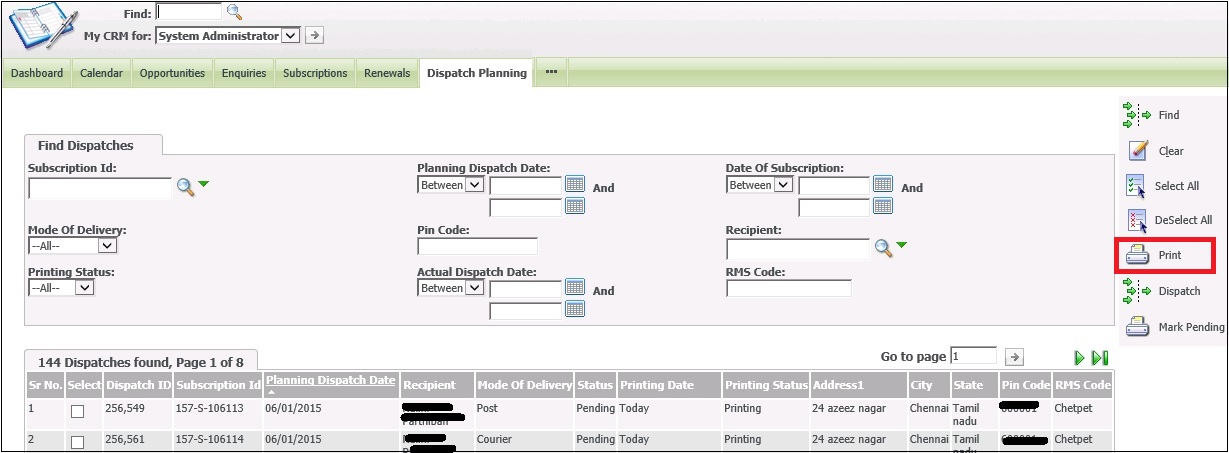Click the Subscription Id lookup magnifier icon
This screenshot has width=1229, height=453.
184,186
